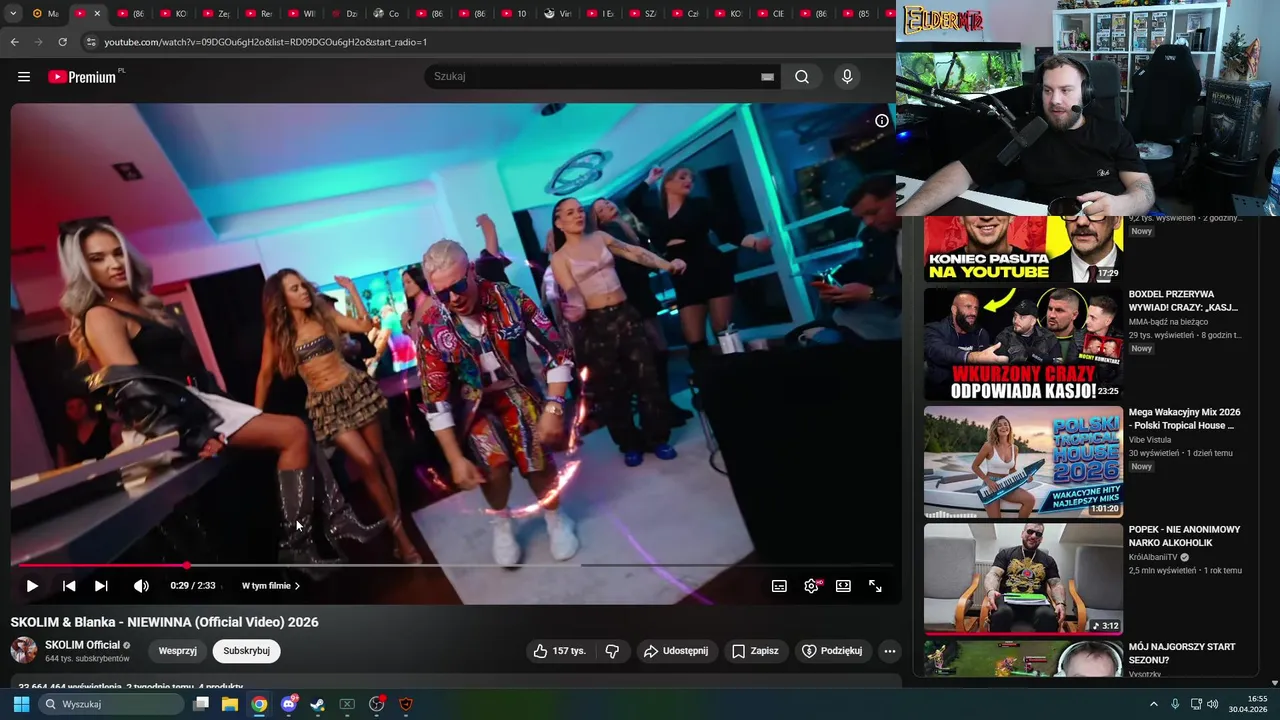Image resolution: width=1280 pixels, height=720 pixels.
Task: Click Podziękuj thanks button
Action: [x=832, y=651]
